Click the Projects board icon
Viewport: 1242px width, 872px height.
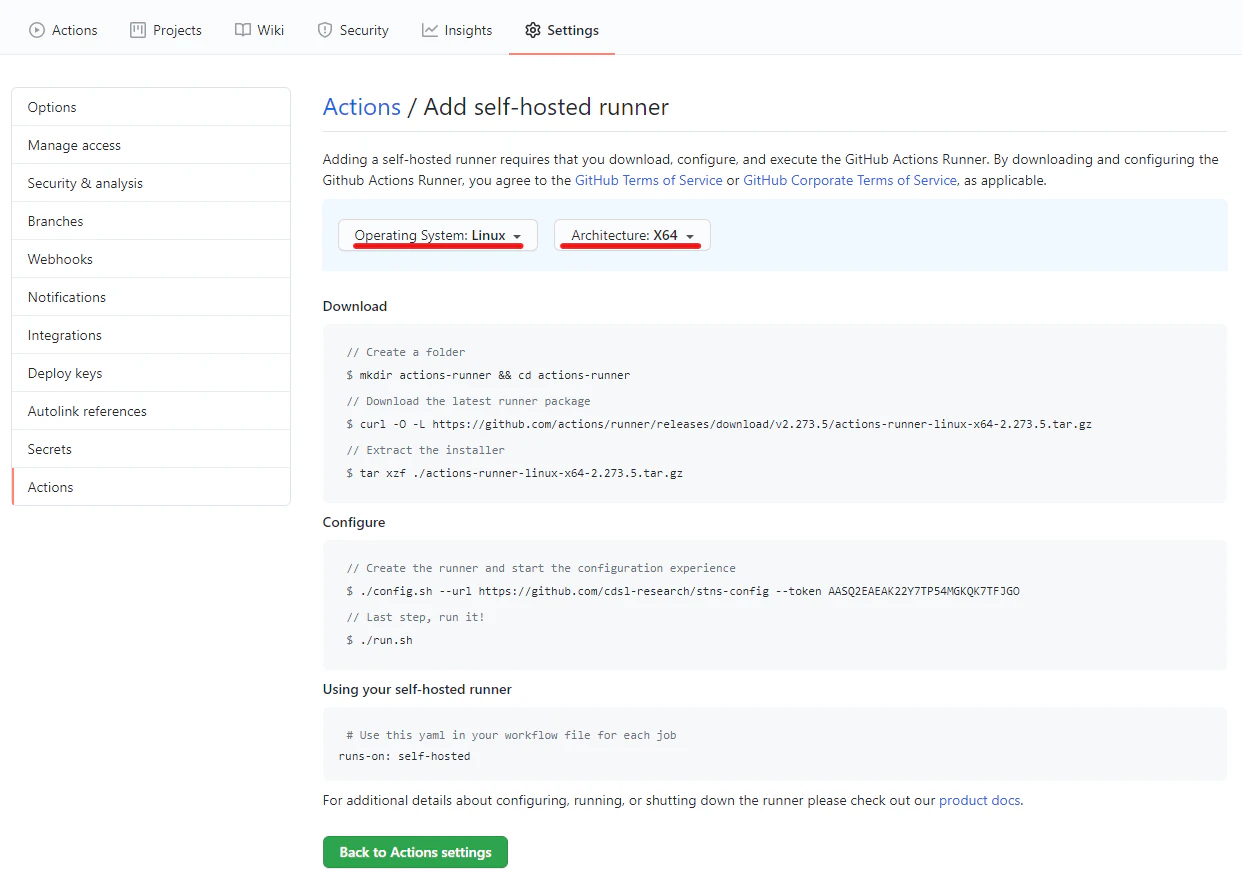pos(138,30)
